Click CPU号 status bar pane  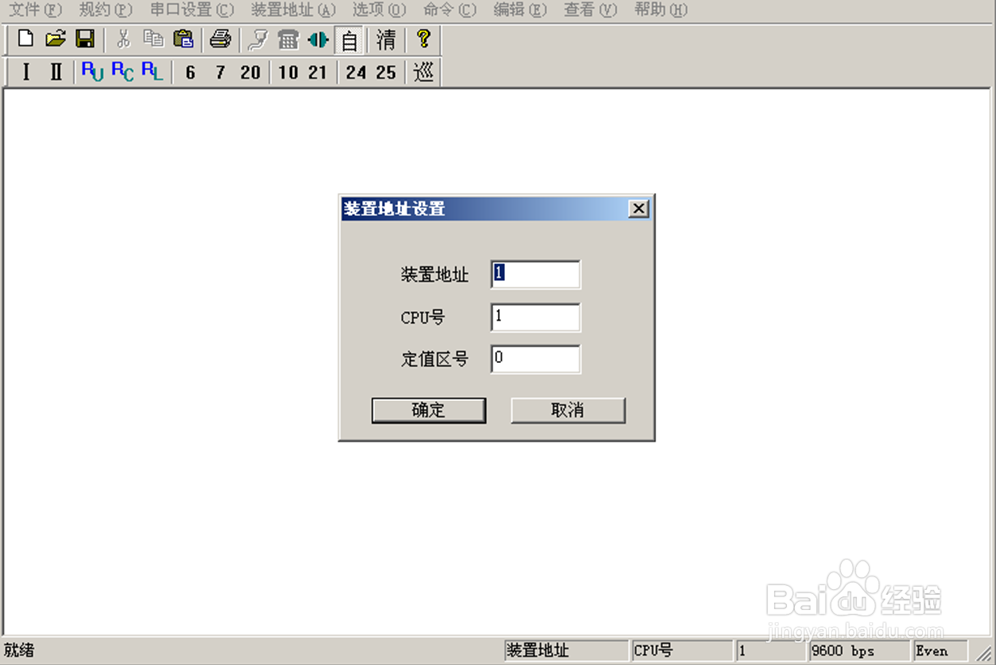pos(682,650)
